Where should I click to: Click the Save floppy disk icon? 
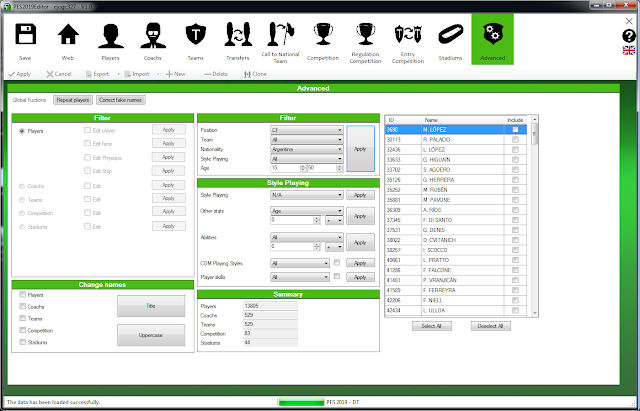pos(25,35)
